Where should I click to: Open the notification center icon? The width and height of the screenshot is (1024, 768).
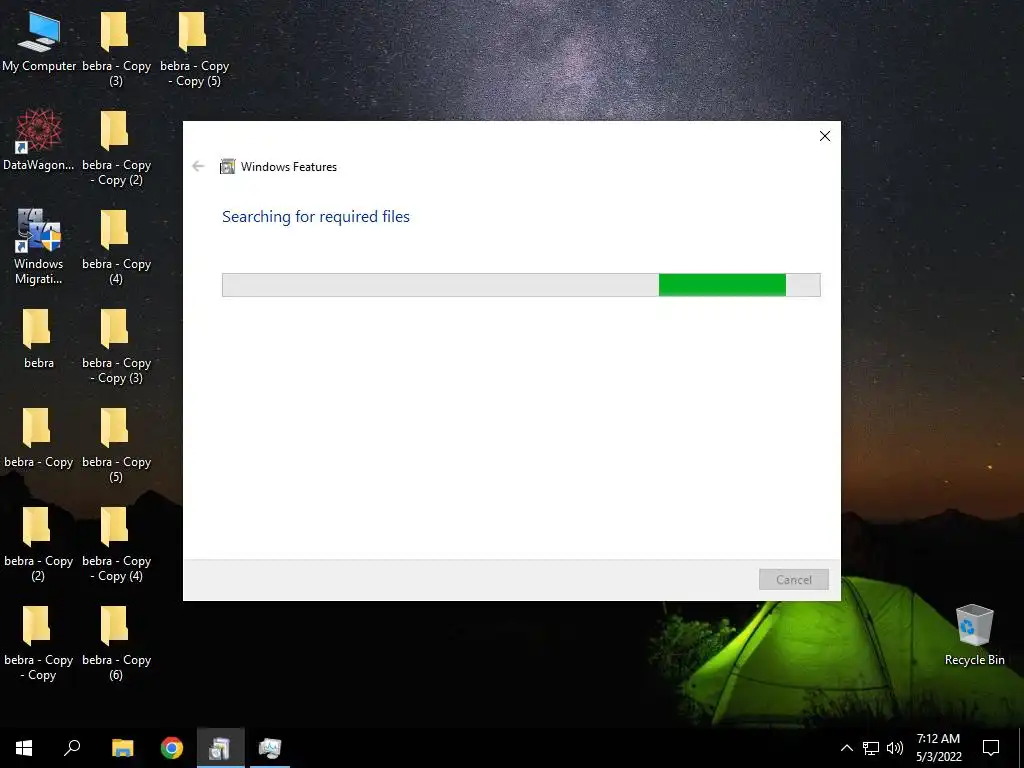(x=991, y=748)
